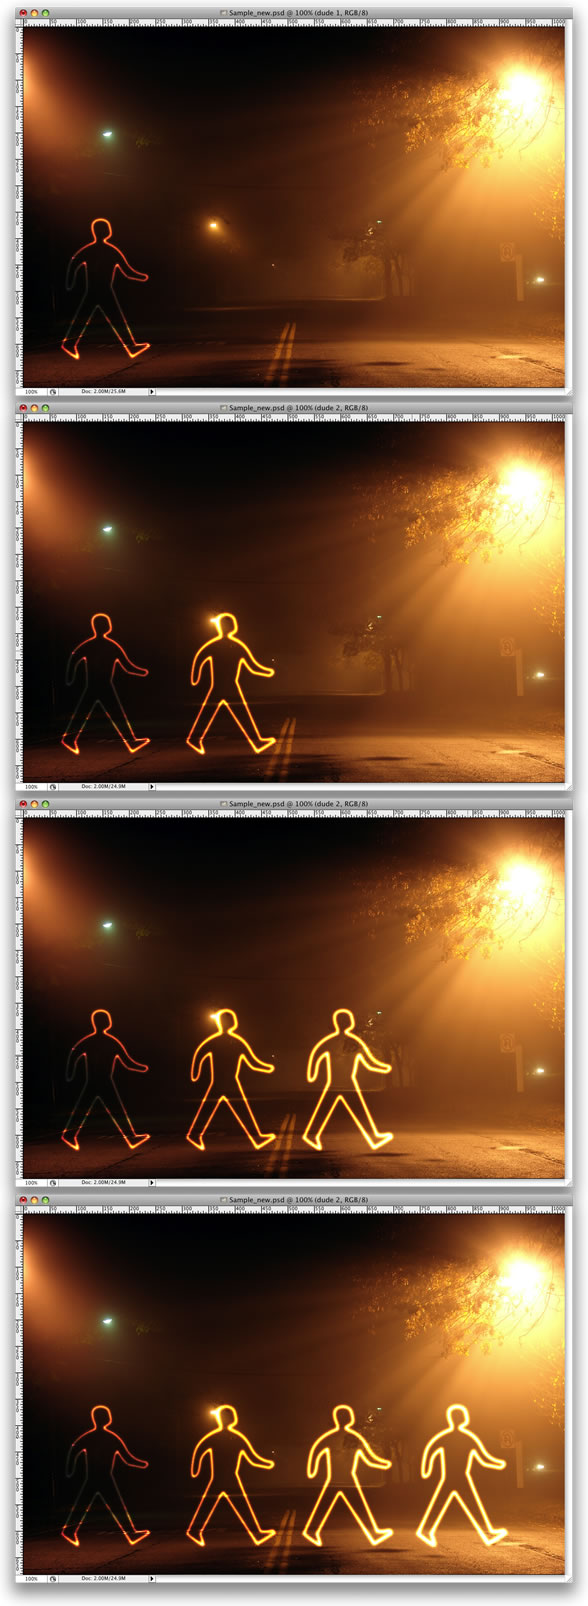Image resolution: width=588 pixels, height=1606 pixels.
Task: Click the ruler origin corner in the dude 1 window
Action: tap(20, 22)
